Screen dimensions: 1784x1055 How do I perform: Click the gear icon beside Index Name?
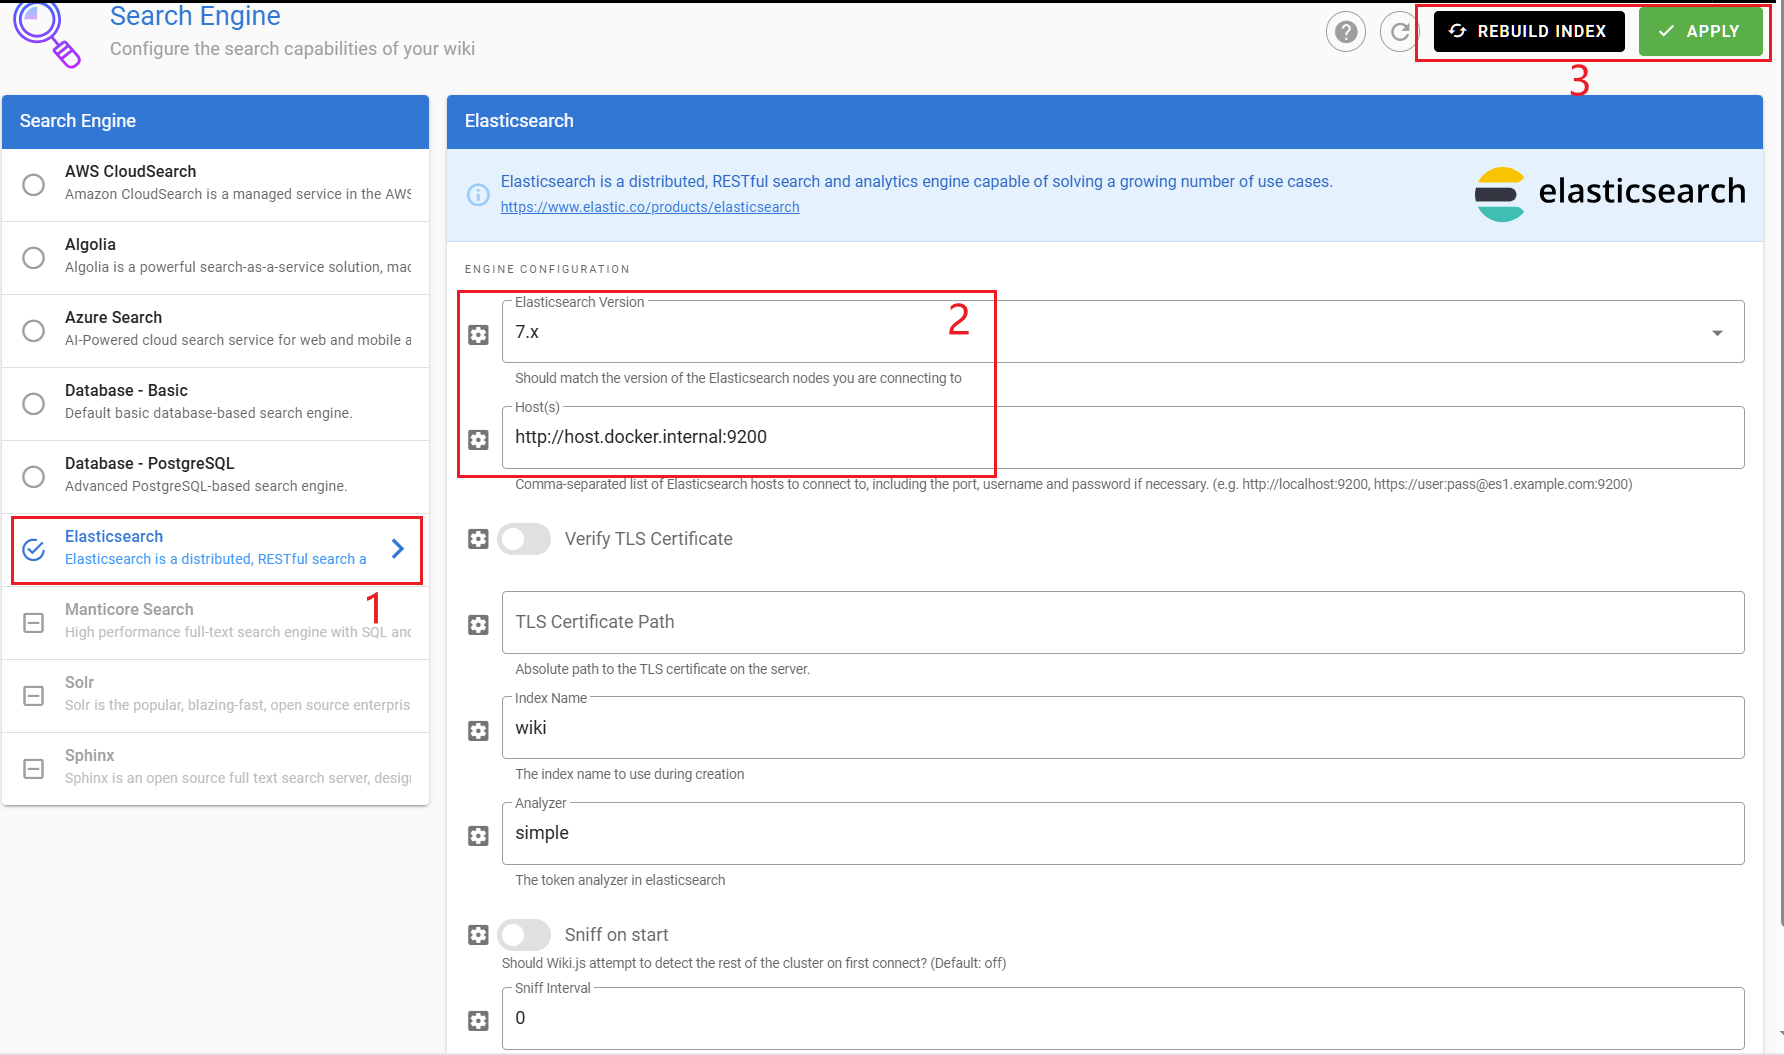pos(478,731)
